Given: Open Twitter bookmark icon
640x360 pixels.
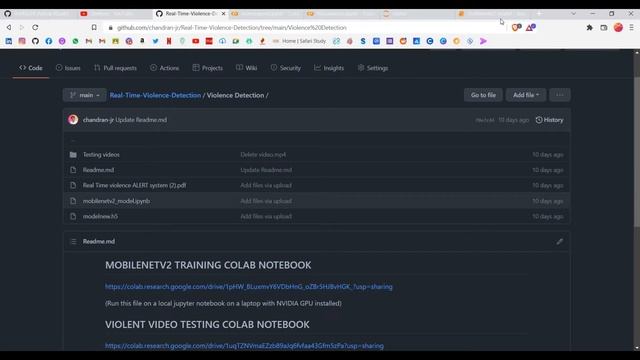Looking at the screenshot, I should tap(156, 41).
